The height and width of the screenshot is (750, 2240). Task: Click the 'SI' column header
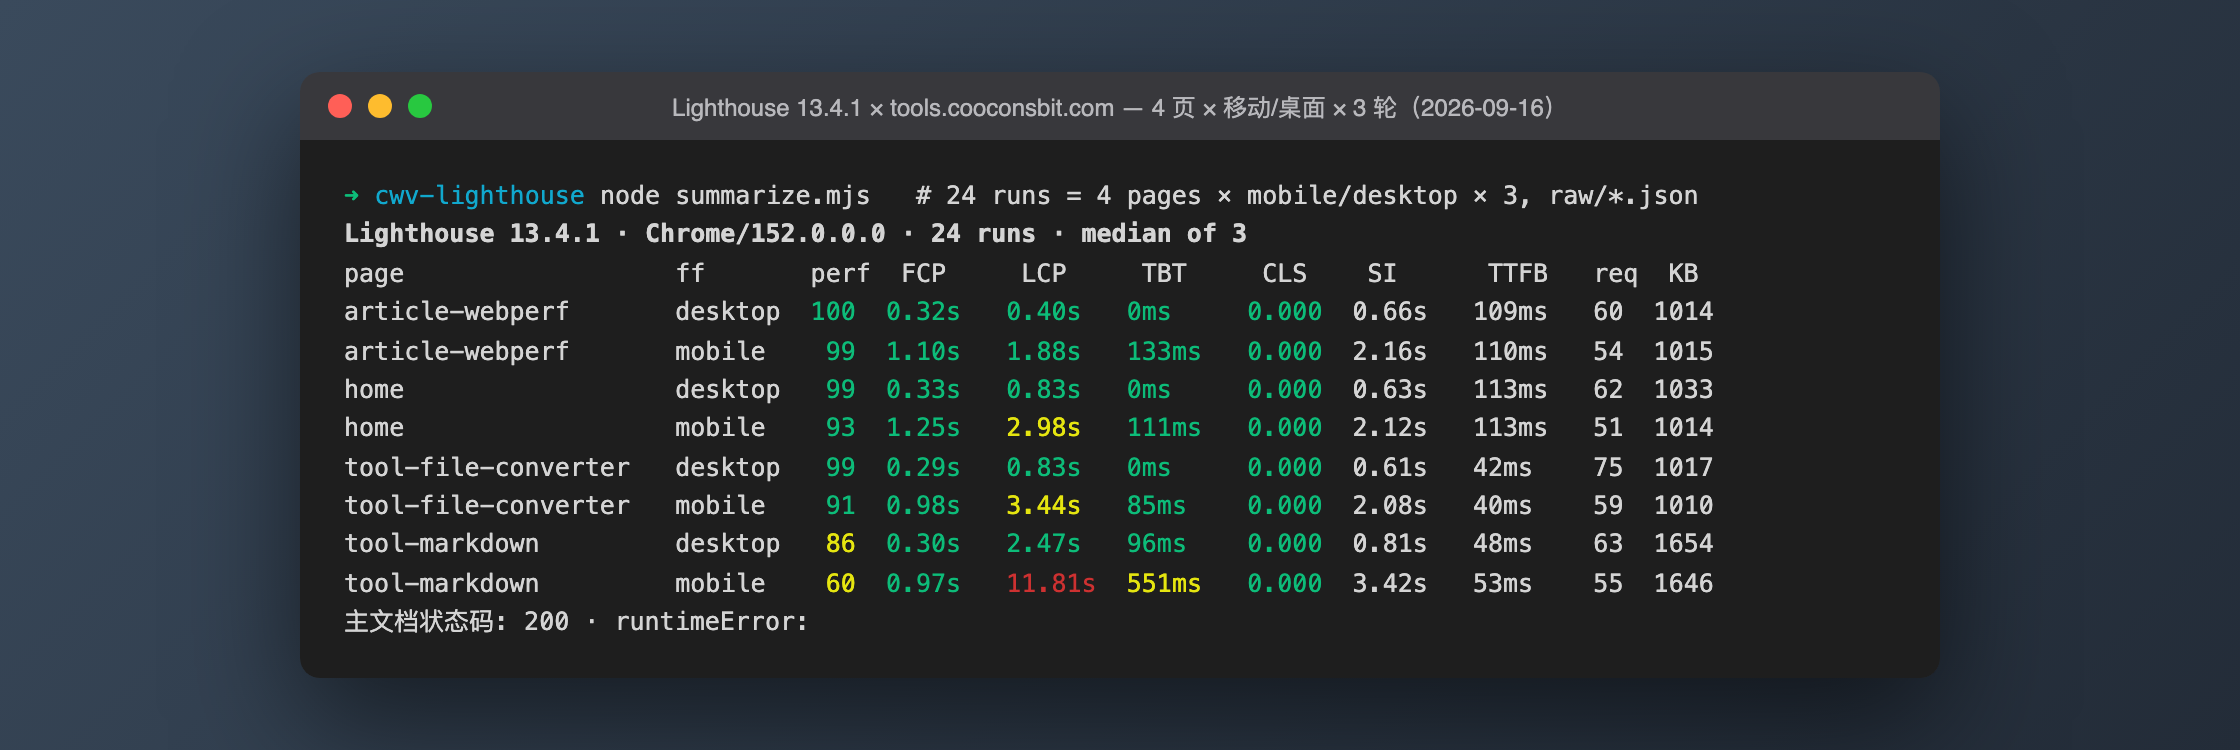[1382, 273]
